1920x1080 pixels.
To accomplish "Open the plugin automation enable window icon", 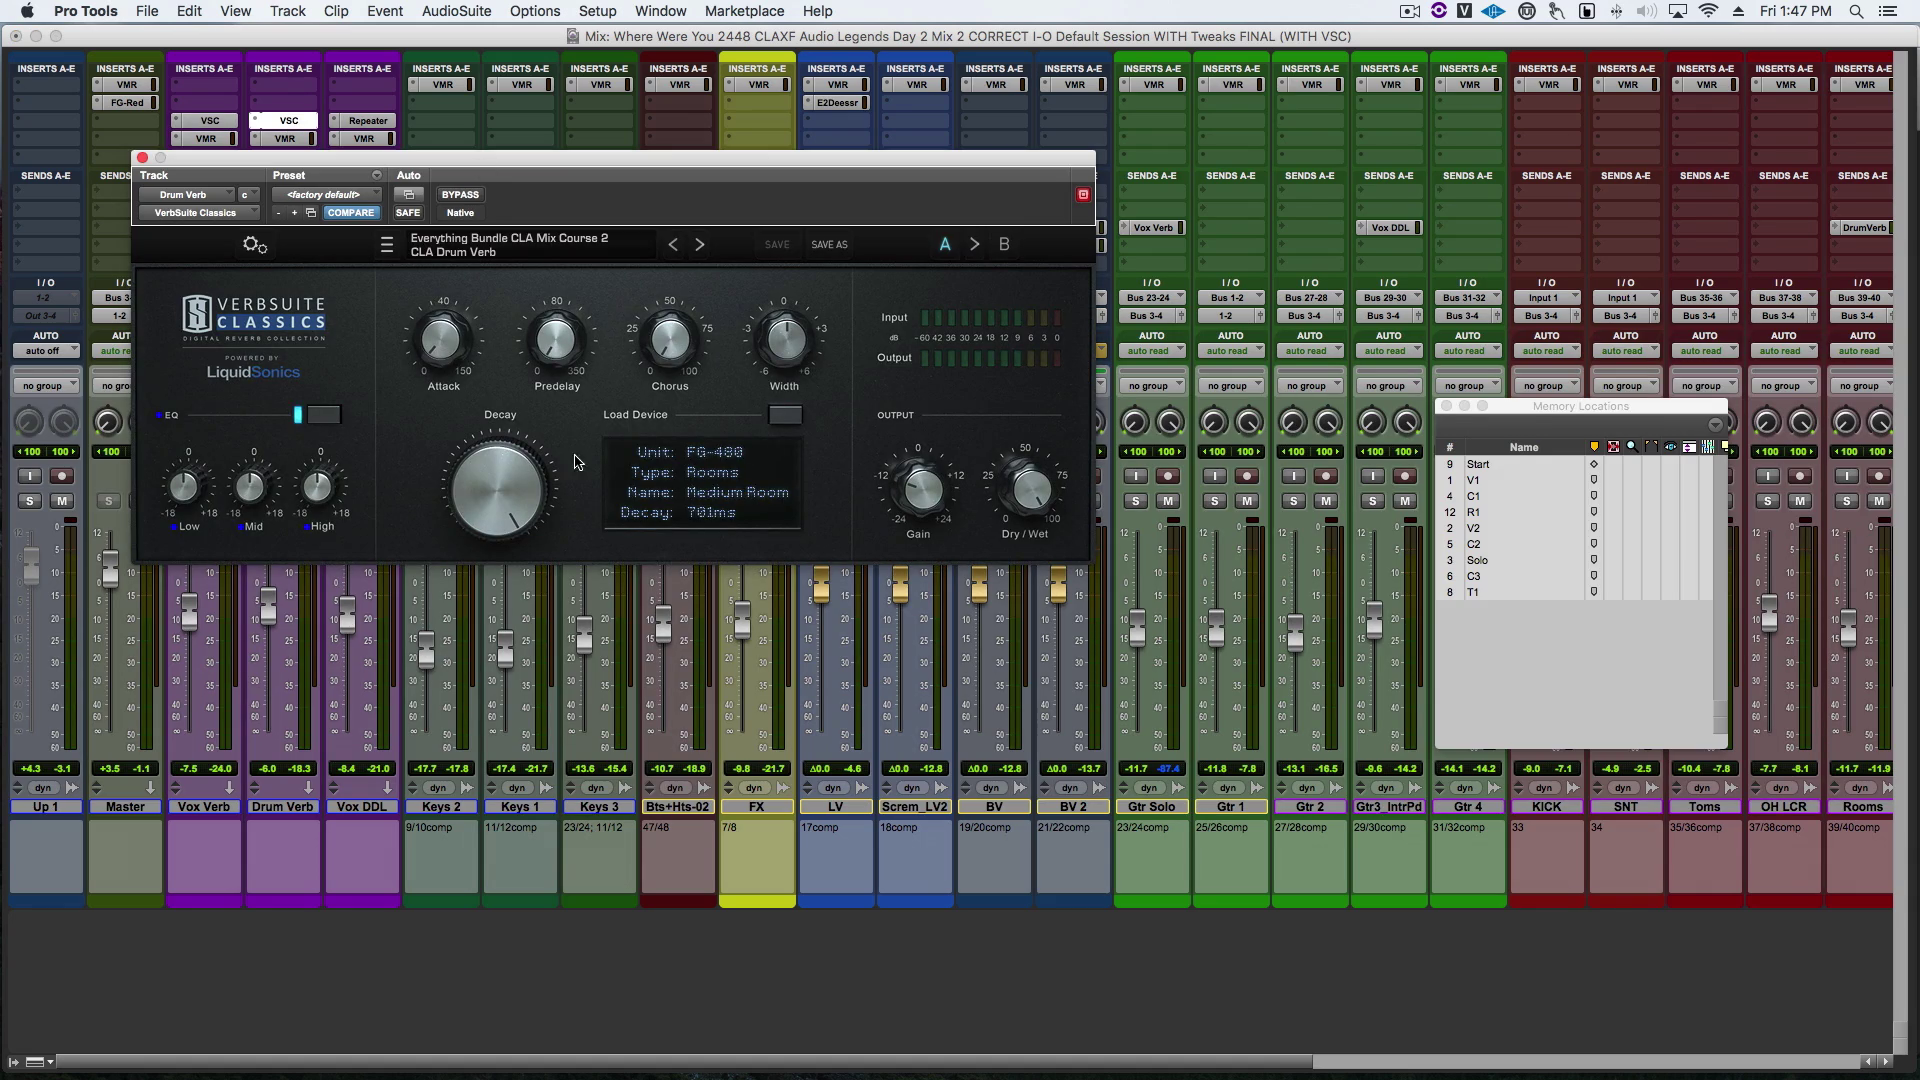I will click(408, 195).
